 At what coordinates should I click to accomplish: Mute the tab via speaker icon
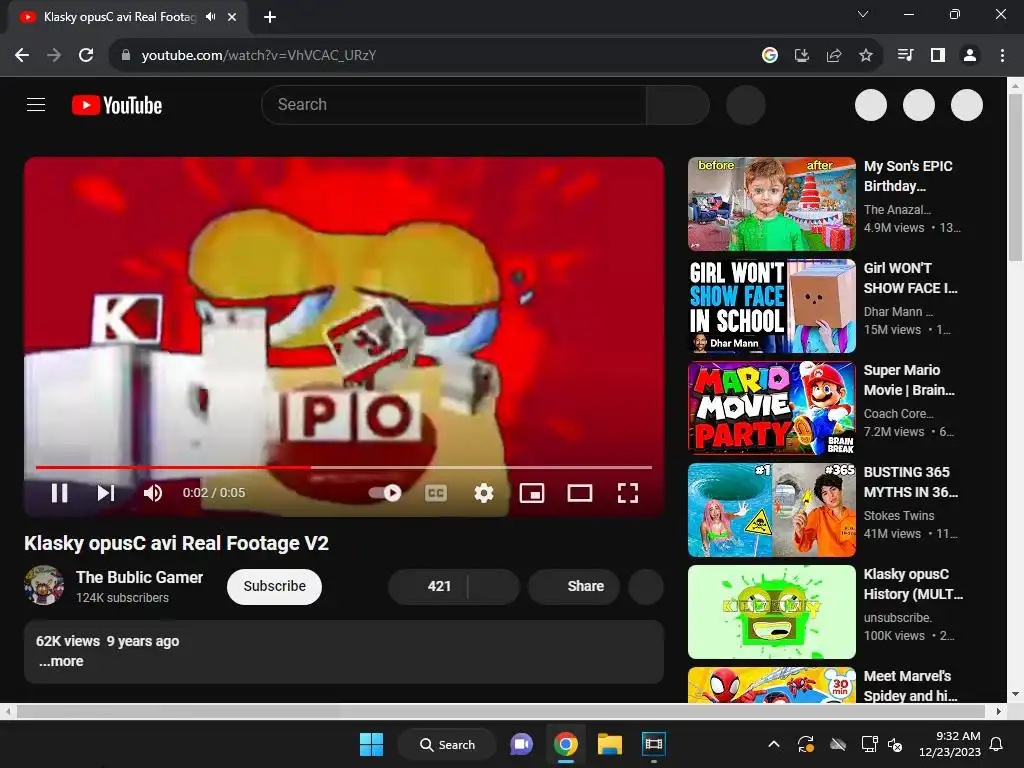pyautogui.click(x=210, y=17)
